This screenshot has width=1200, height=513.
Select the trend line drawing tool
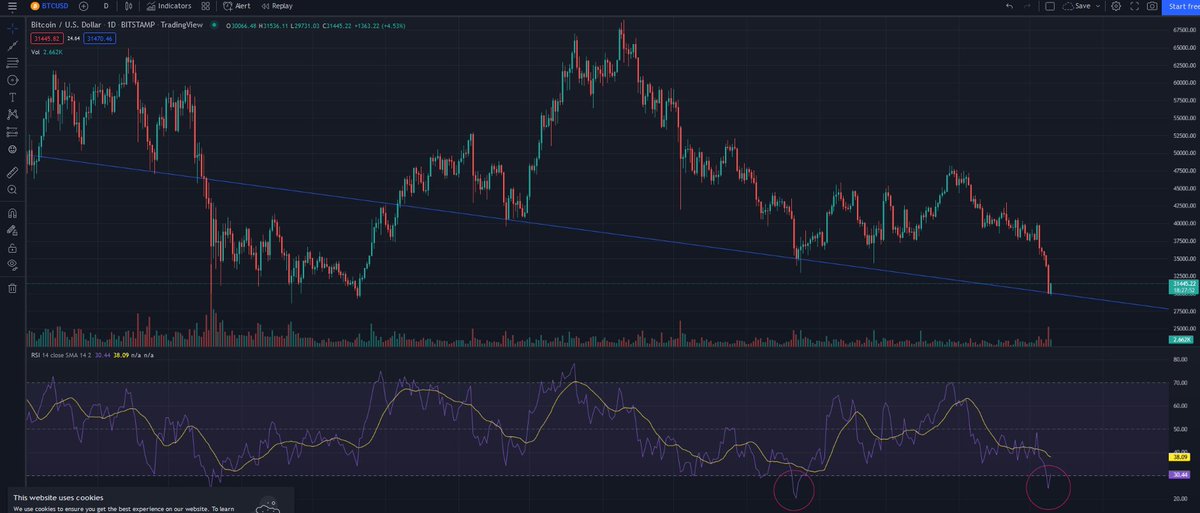[12, 45]
